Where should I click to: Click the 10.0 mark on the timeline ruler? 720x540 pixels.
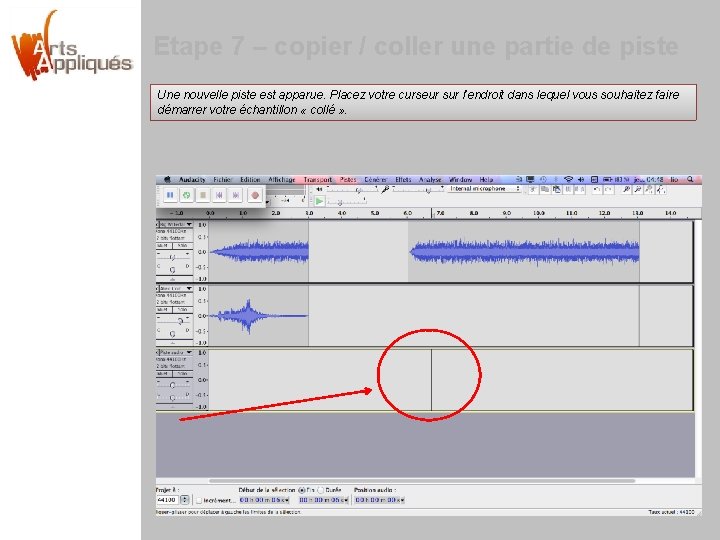[539, 213]
